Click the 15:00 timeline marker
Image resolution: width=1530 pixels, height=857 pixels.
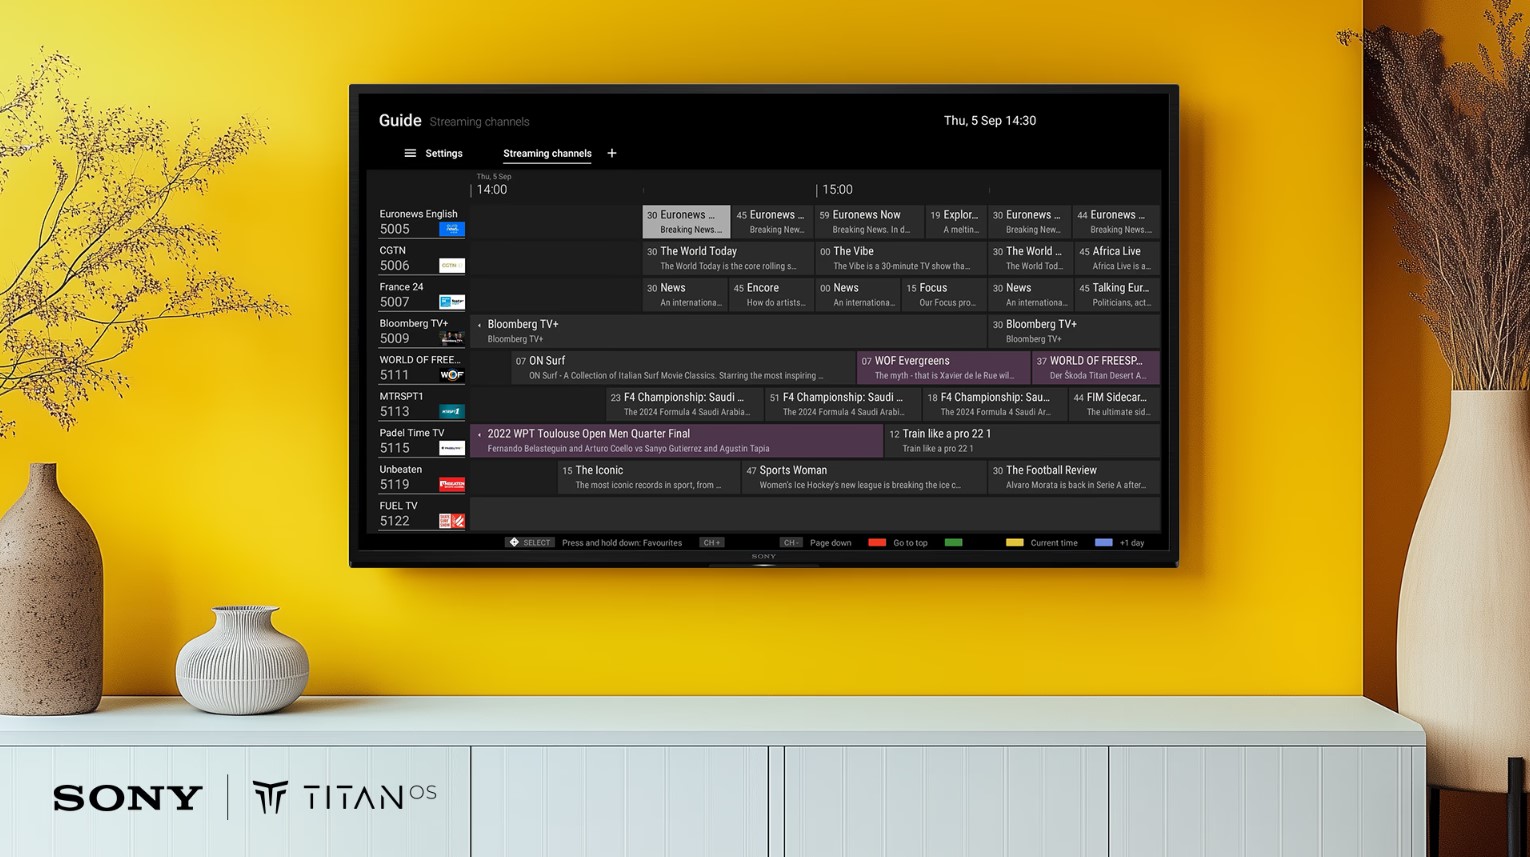click(x=837, y=189)
